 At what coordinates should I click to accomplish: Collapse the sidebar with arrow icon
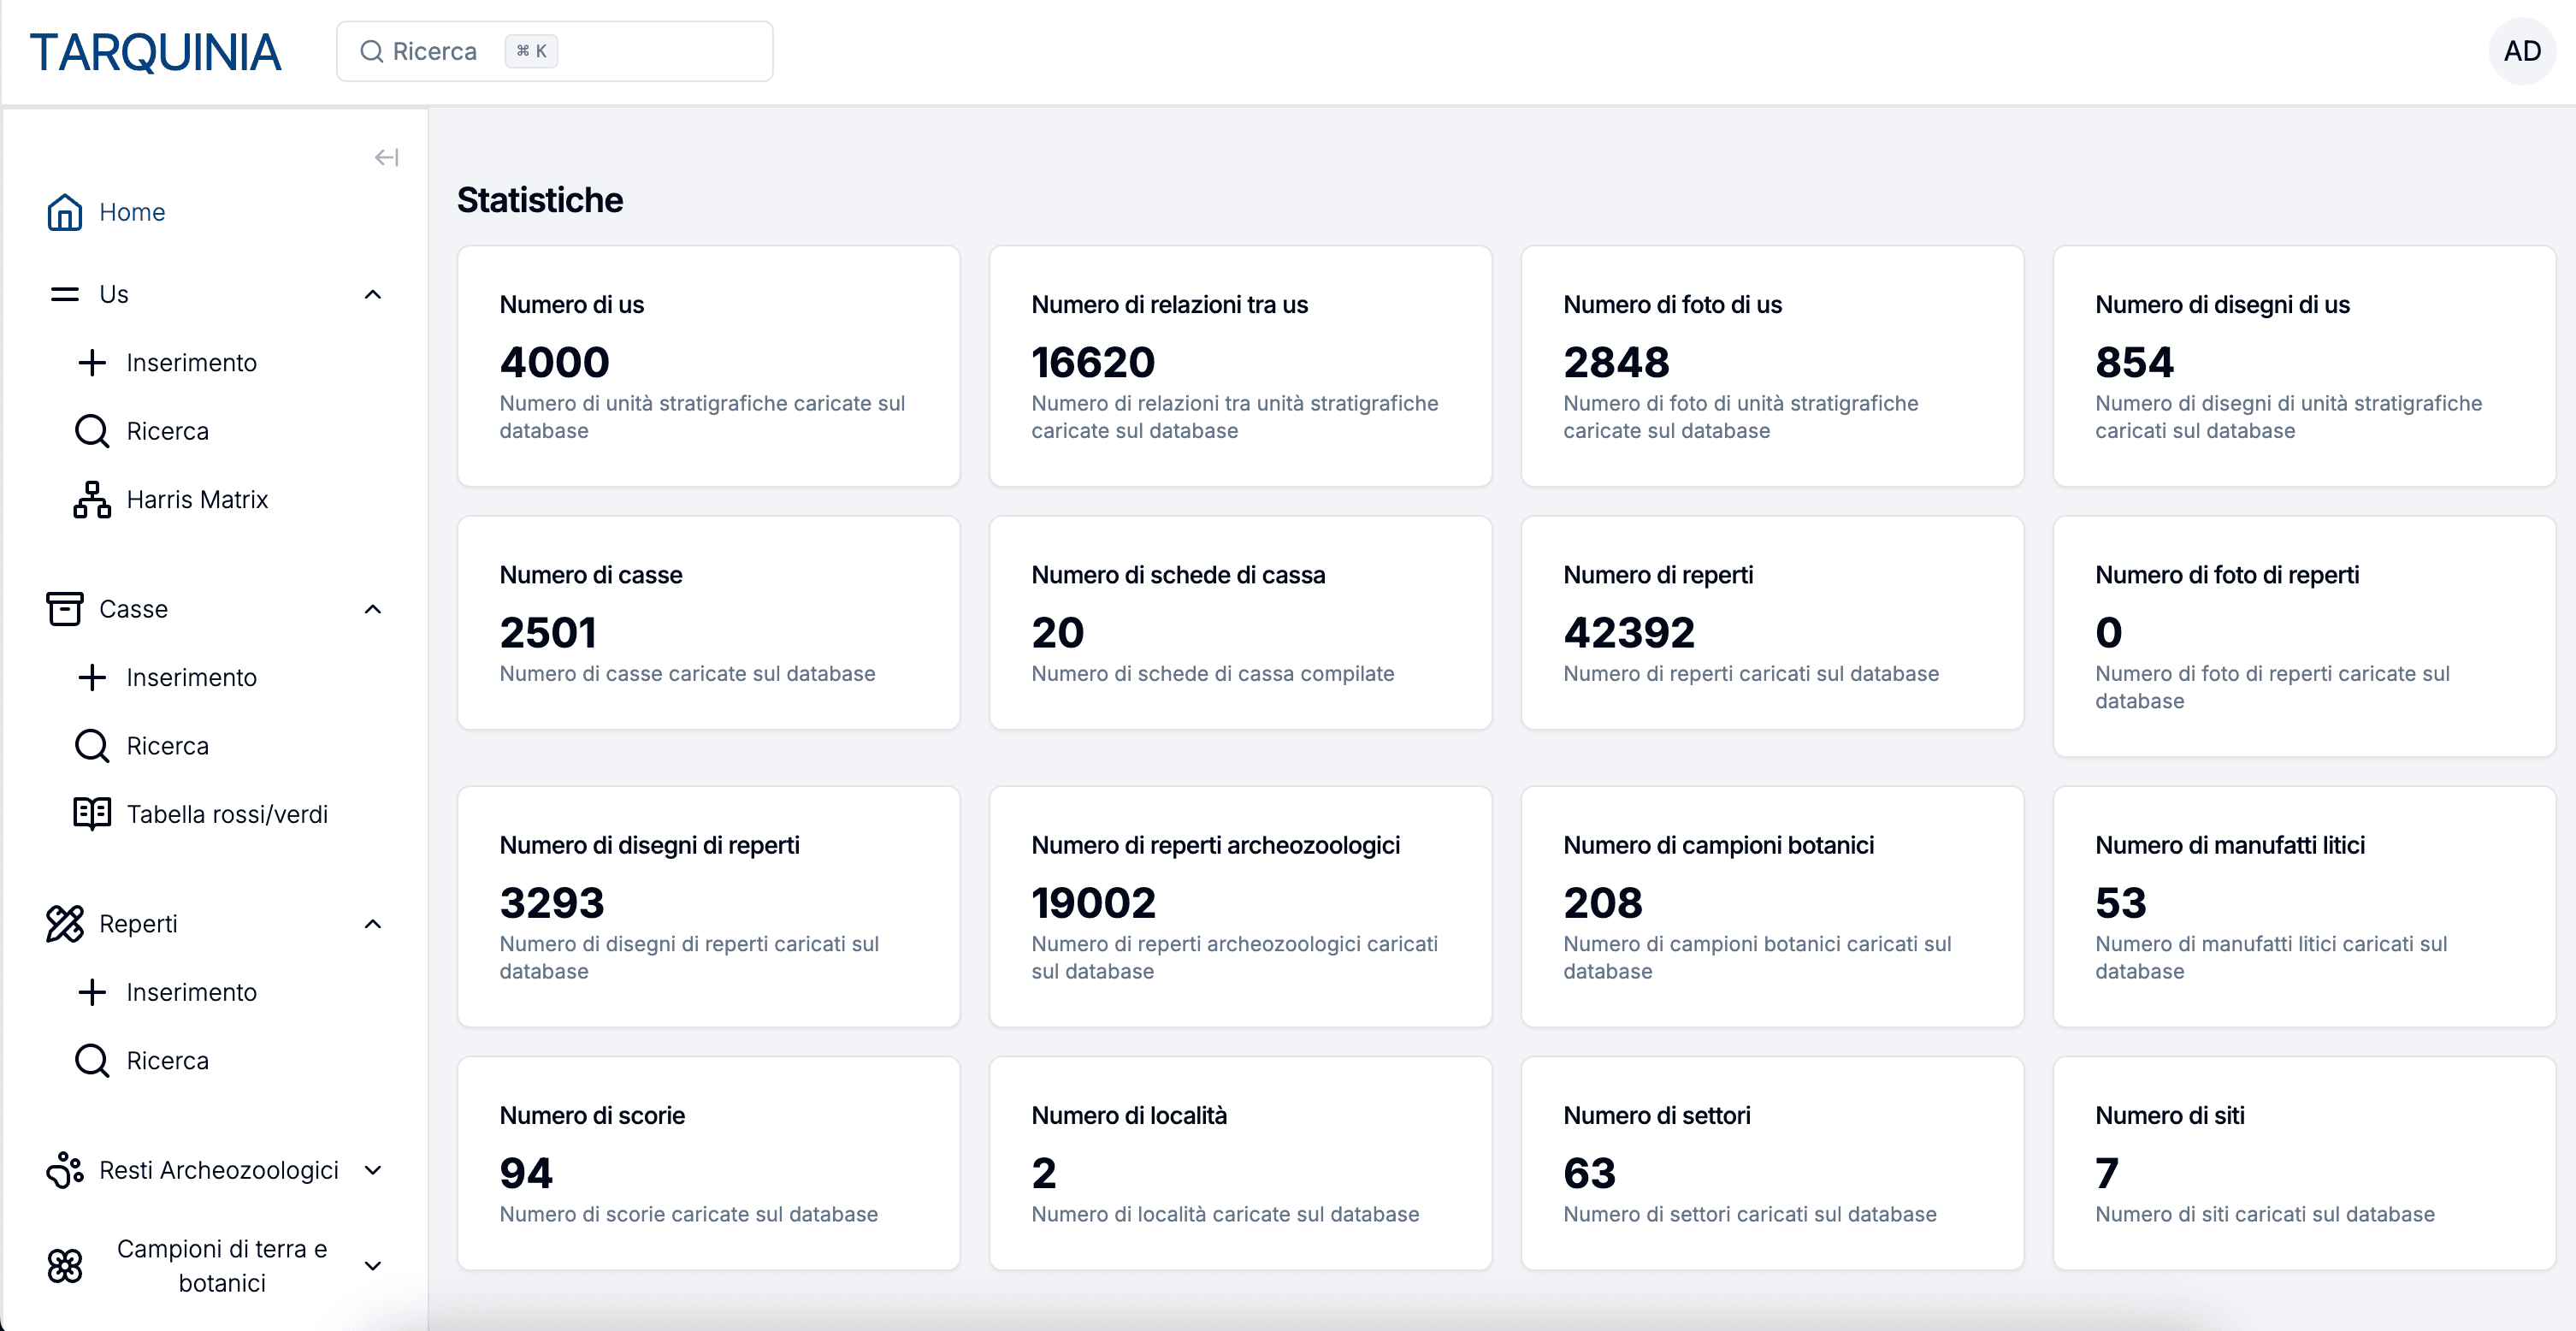click(386, 157)
